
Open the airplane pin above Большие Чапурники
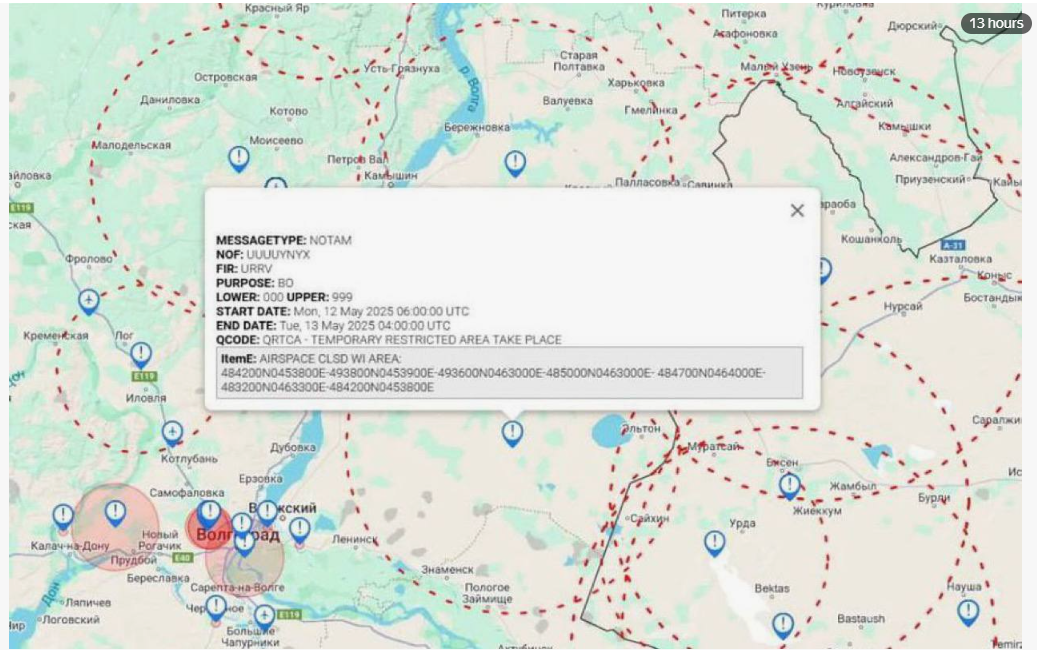click(x=265, y=617)
